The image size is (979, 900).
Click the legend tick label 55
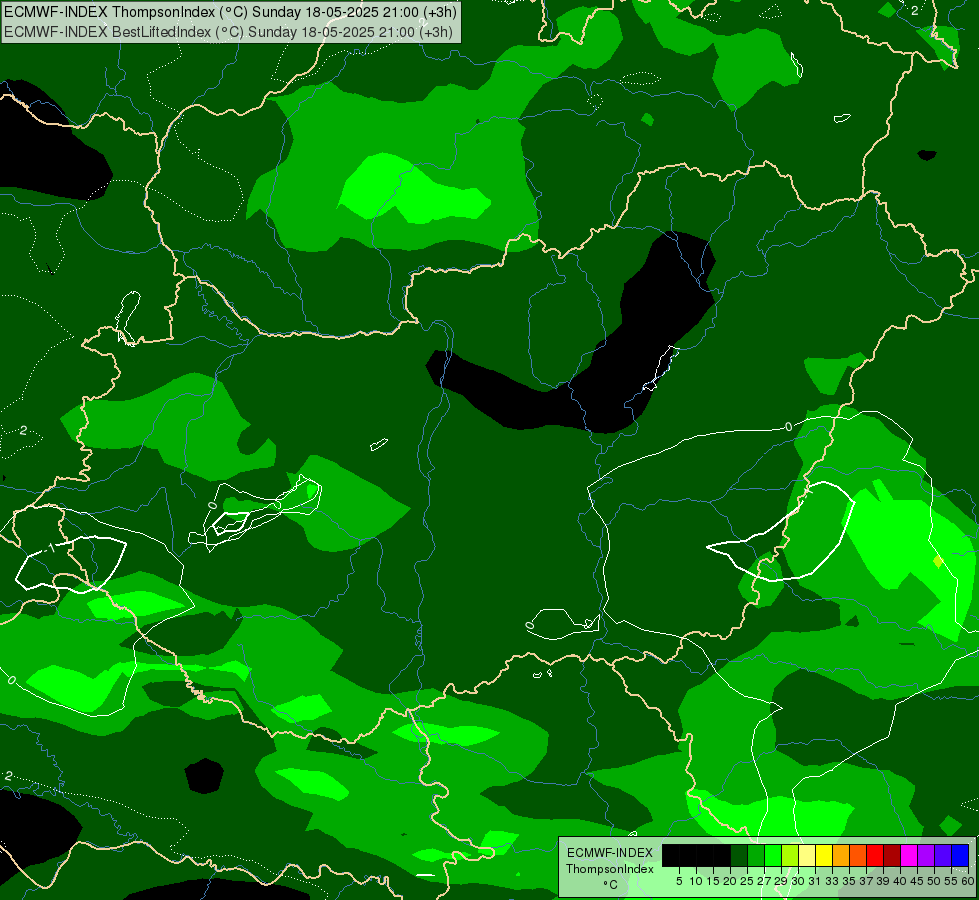[x=951, y=881]
